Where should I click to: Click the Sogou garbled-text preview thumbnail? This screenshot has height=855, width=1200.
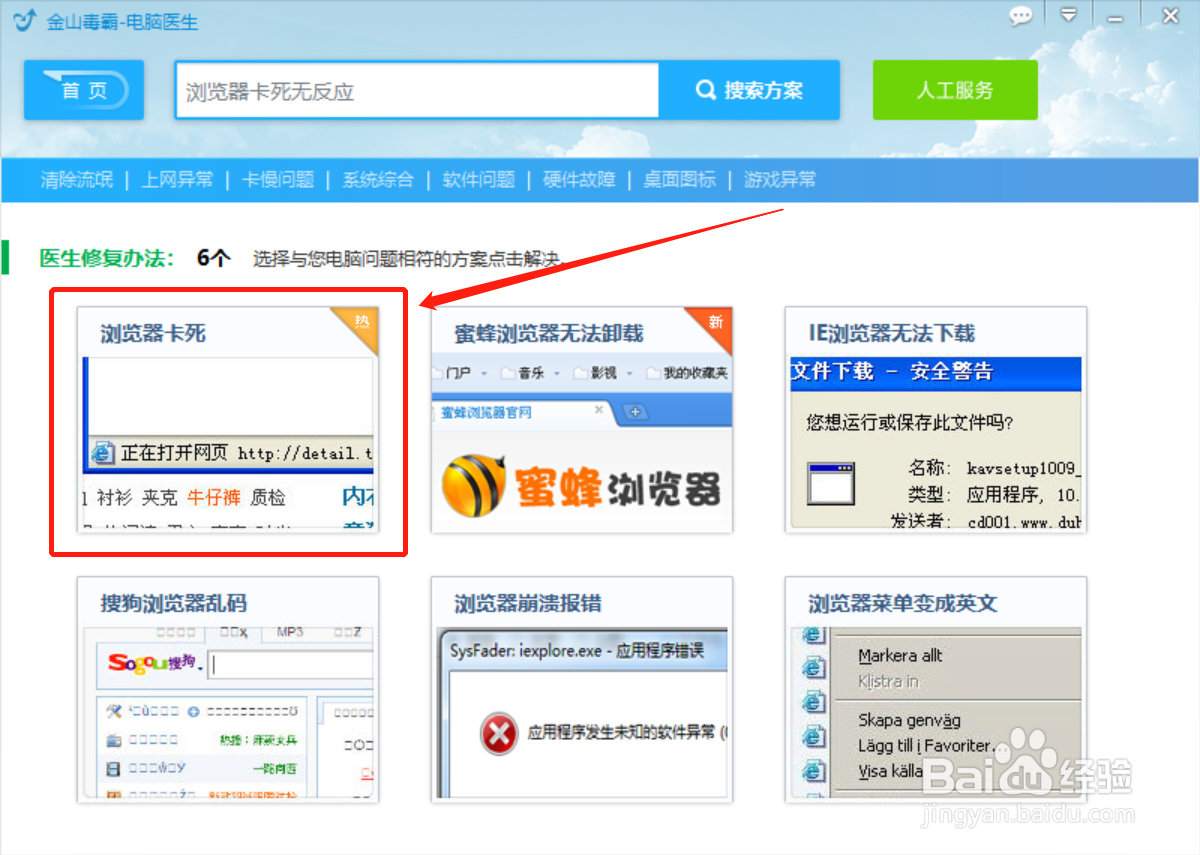(228, 712)
